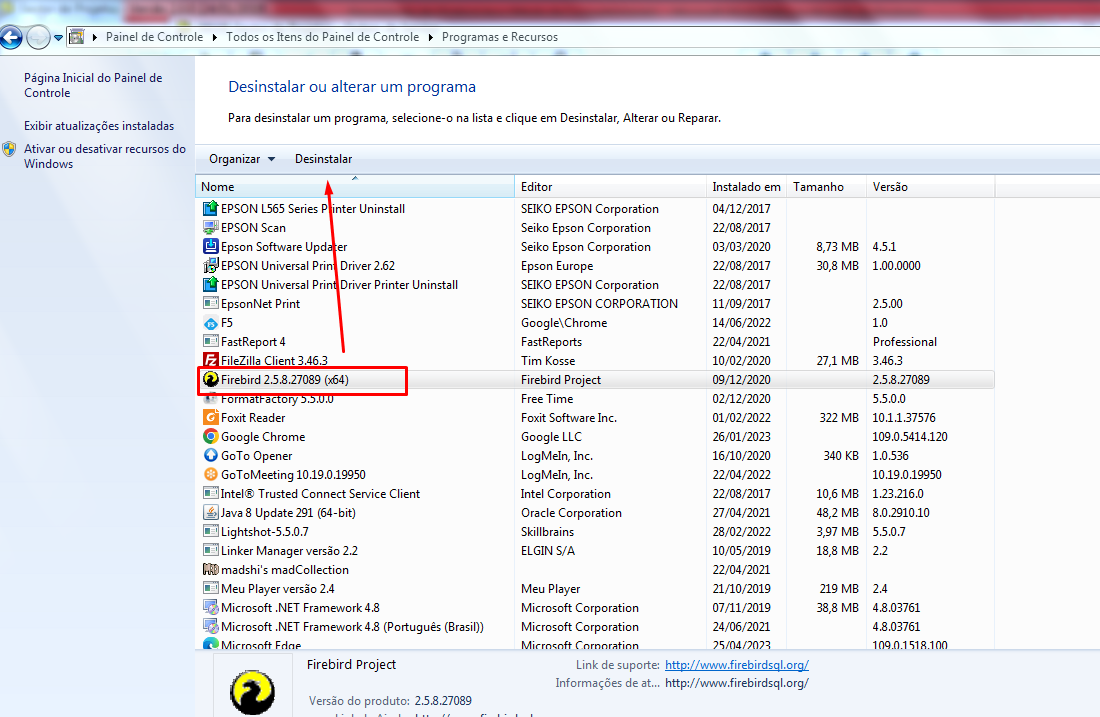The image size is (1100, 717).
Task: Click the shield icon beside Windows features link
Action: click(9, 149)
